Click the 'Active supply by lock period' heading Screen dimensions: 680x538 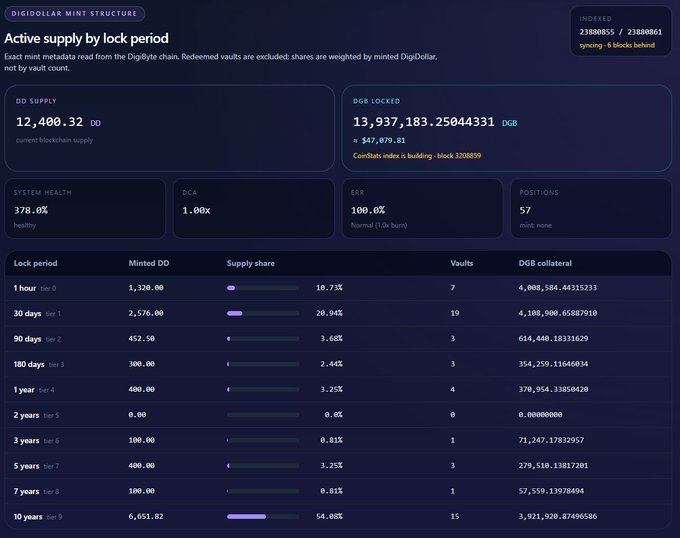[86, 38]
